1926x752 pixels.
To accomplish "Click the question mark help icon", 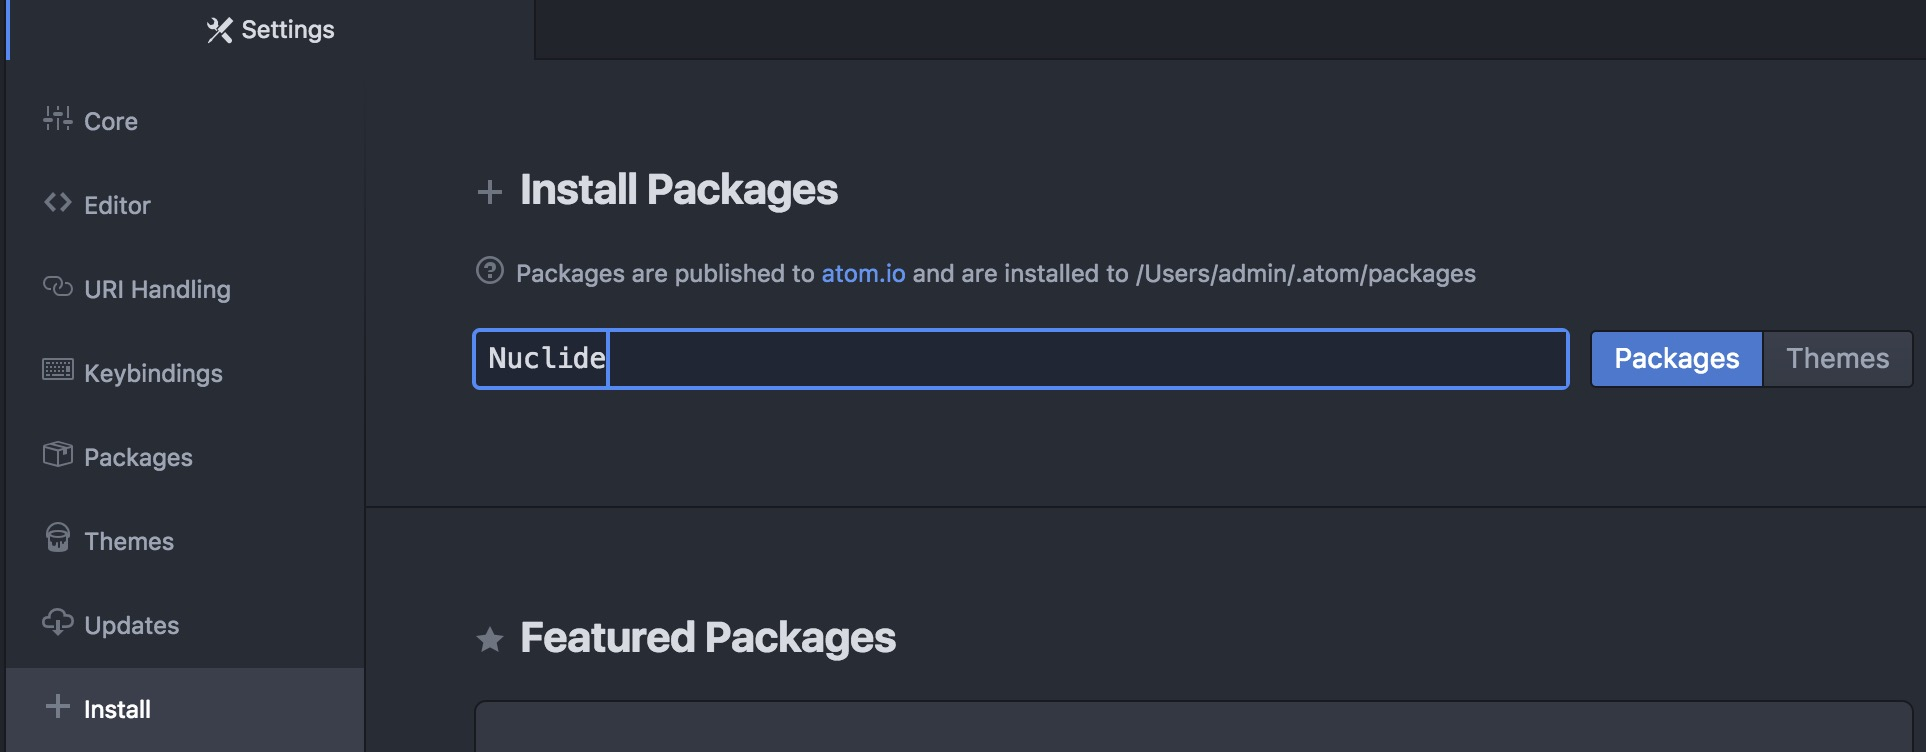I will coord(490,271).
